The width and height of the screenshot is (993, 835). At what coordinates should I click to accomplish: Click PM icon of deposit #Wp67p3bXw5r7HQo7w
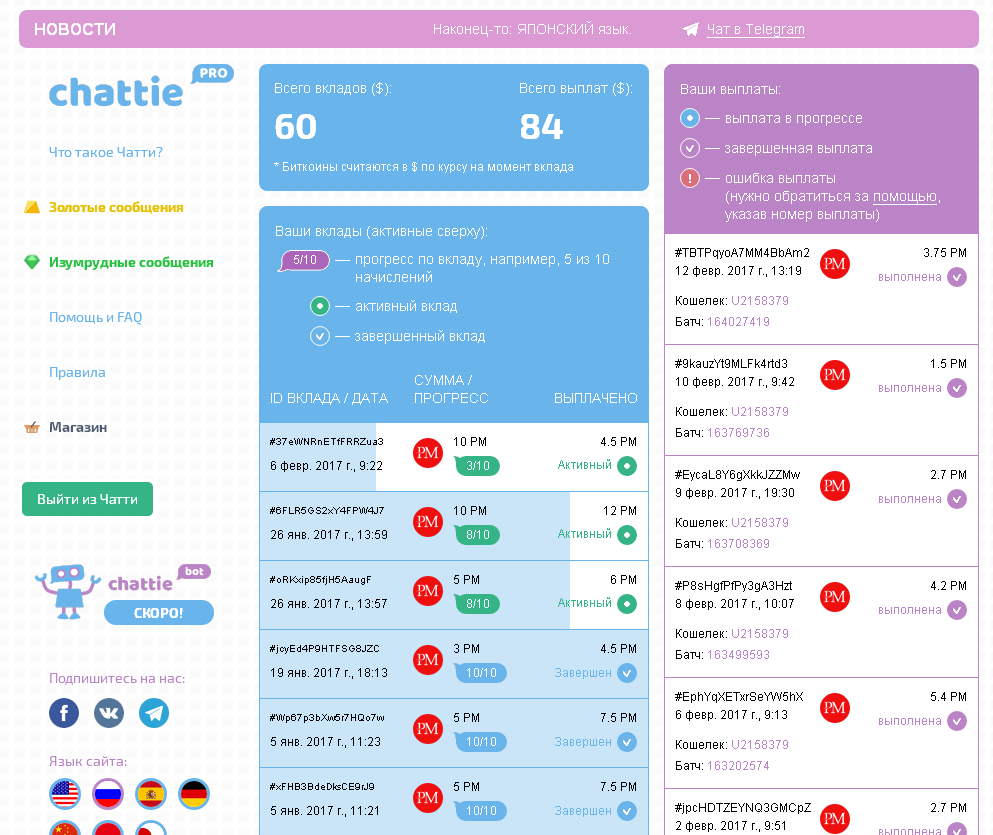point(427,729)
